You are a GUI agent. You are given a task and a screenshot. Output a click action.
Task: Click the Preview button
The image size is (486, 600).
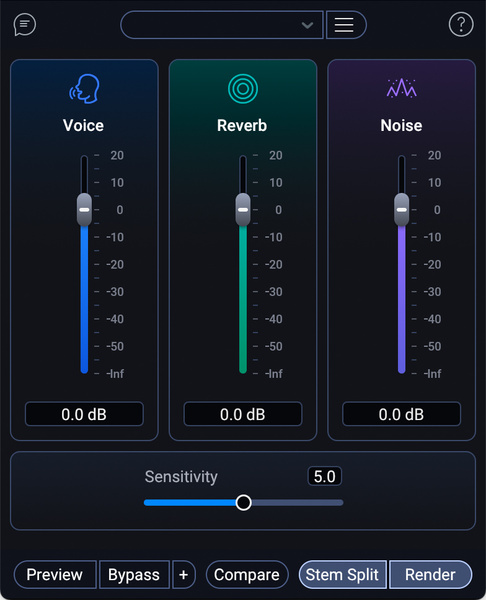(x=55, y=574)
